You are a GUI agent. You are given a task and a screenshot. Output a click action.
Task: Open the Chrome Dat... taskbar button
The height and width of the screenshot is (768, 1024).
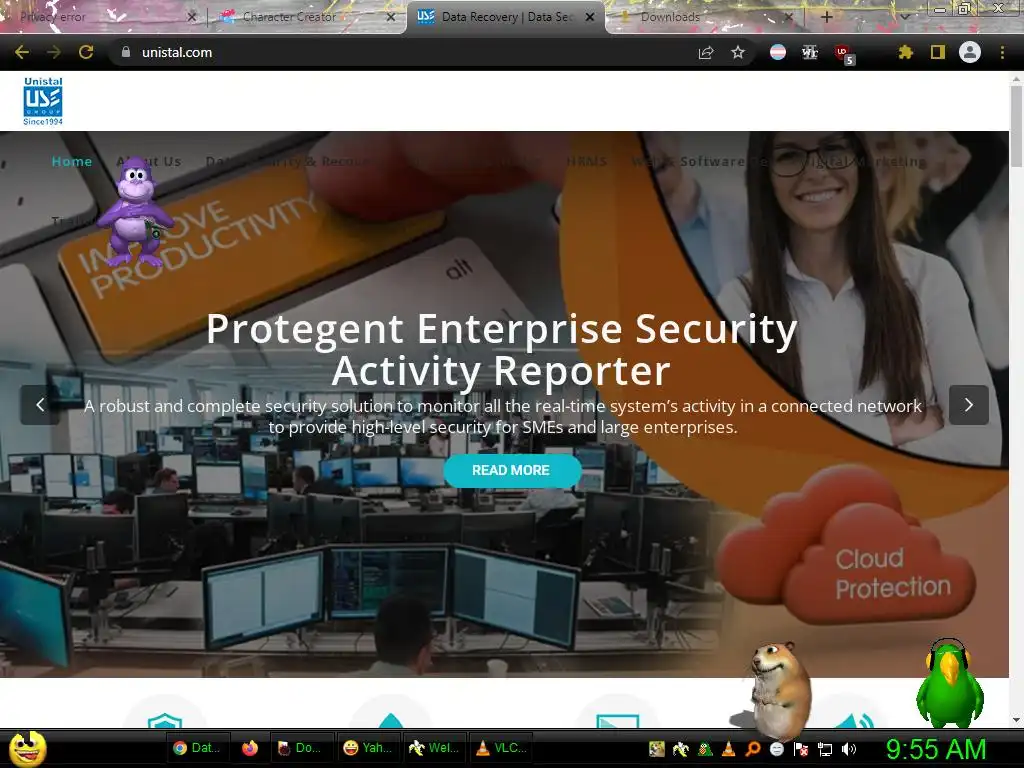click(197, 748)
